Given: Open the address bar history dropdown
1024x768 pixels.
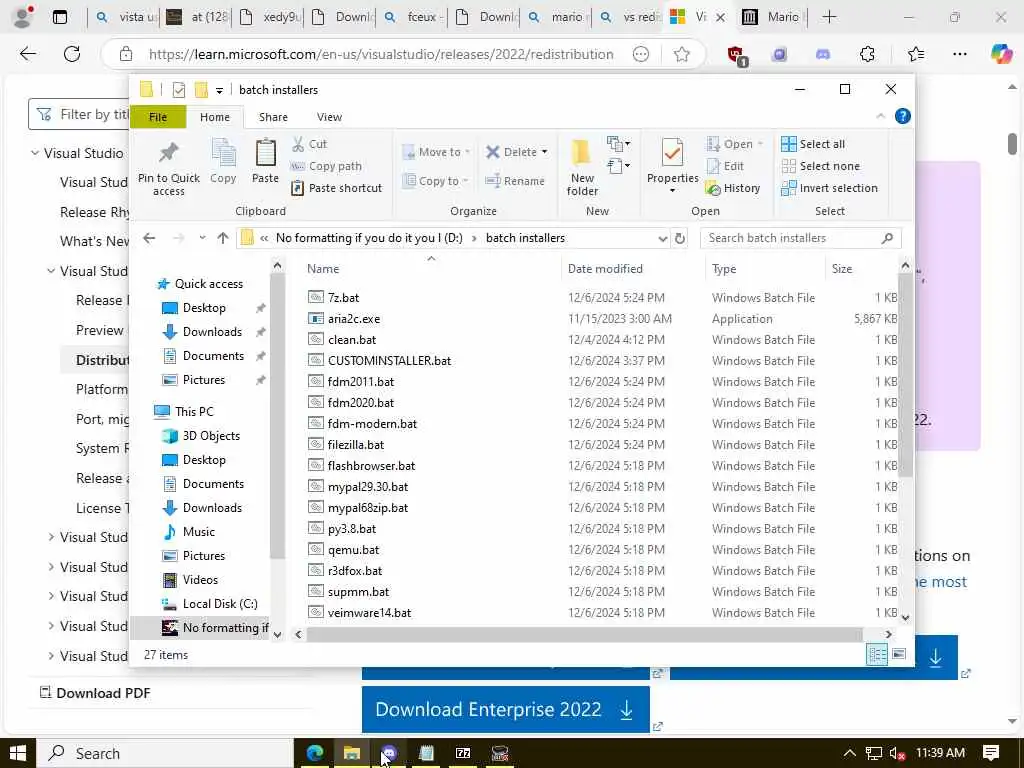Looking at the screenshot, I should [x=662, y=238].
